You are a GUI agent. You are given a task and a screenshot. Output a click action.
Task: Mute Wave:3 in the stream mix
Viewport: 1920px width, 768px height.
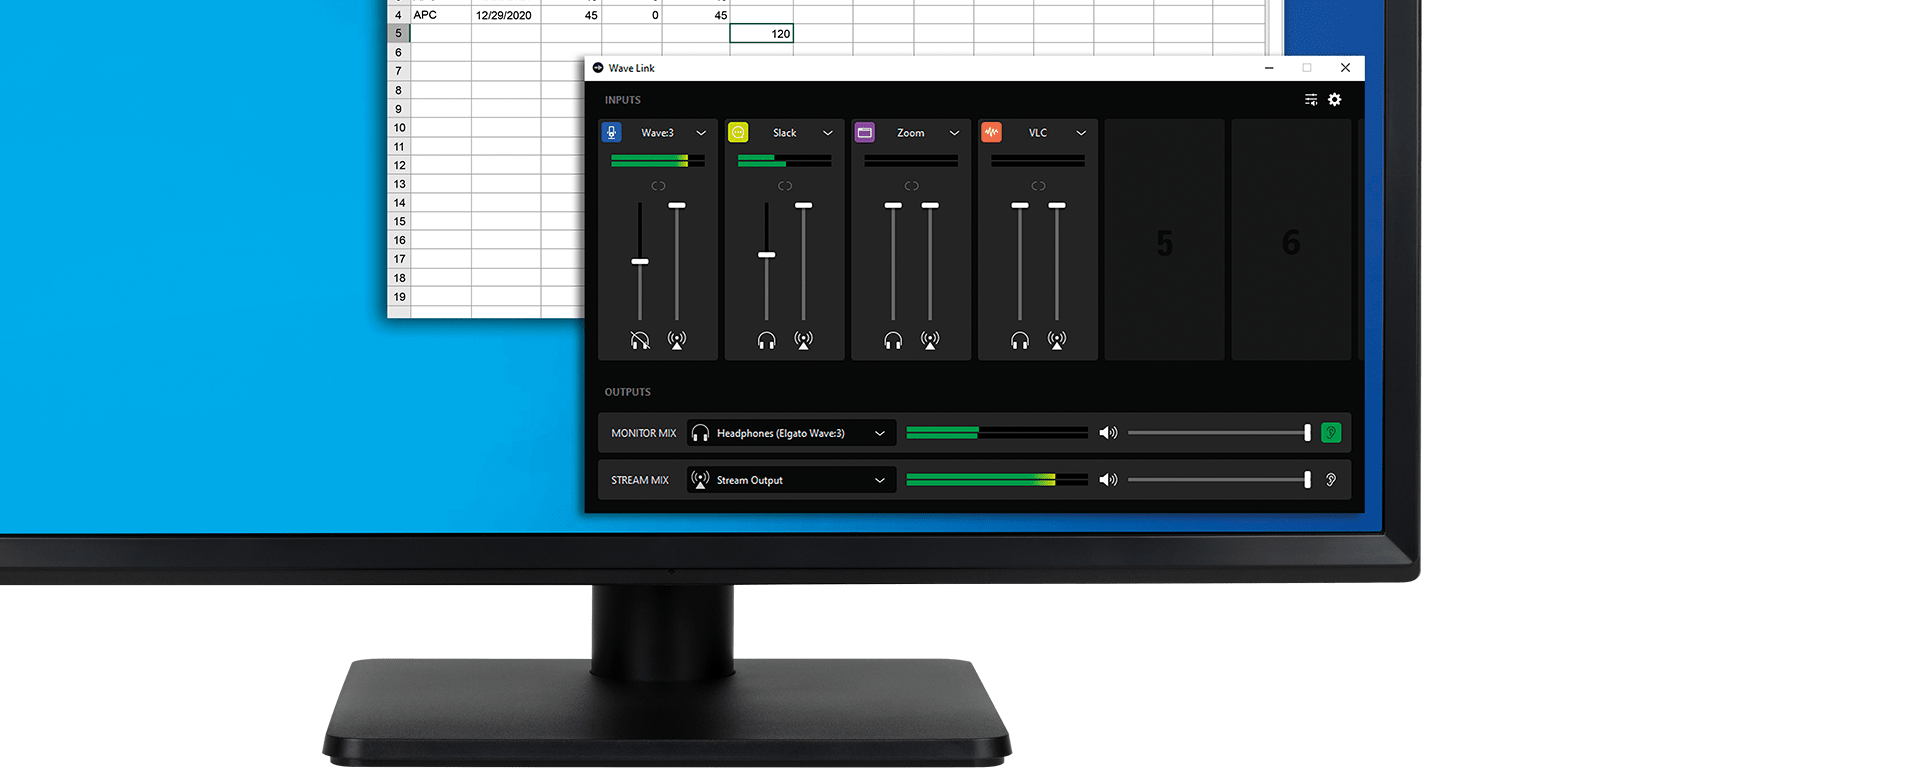click(x=677, y=340)
